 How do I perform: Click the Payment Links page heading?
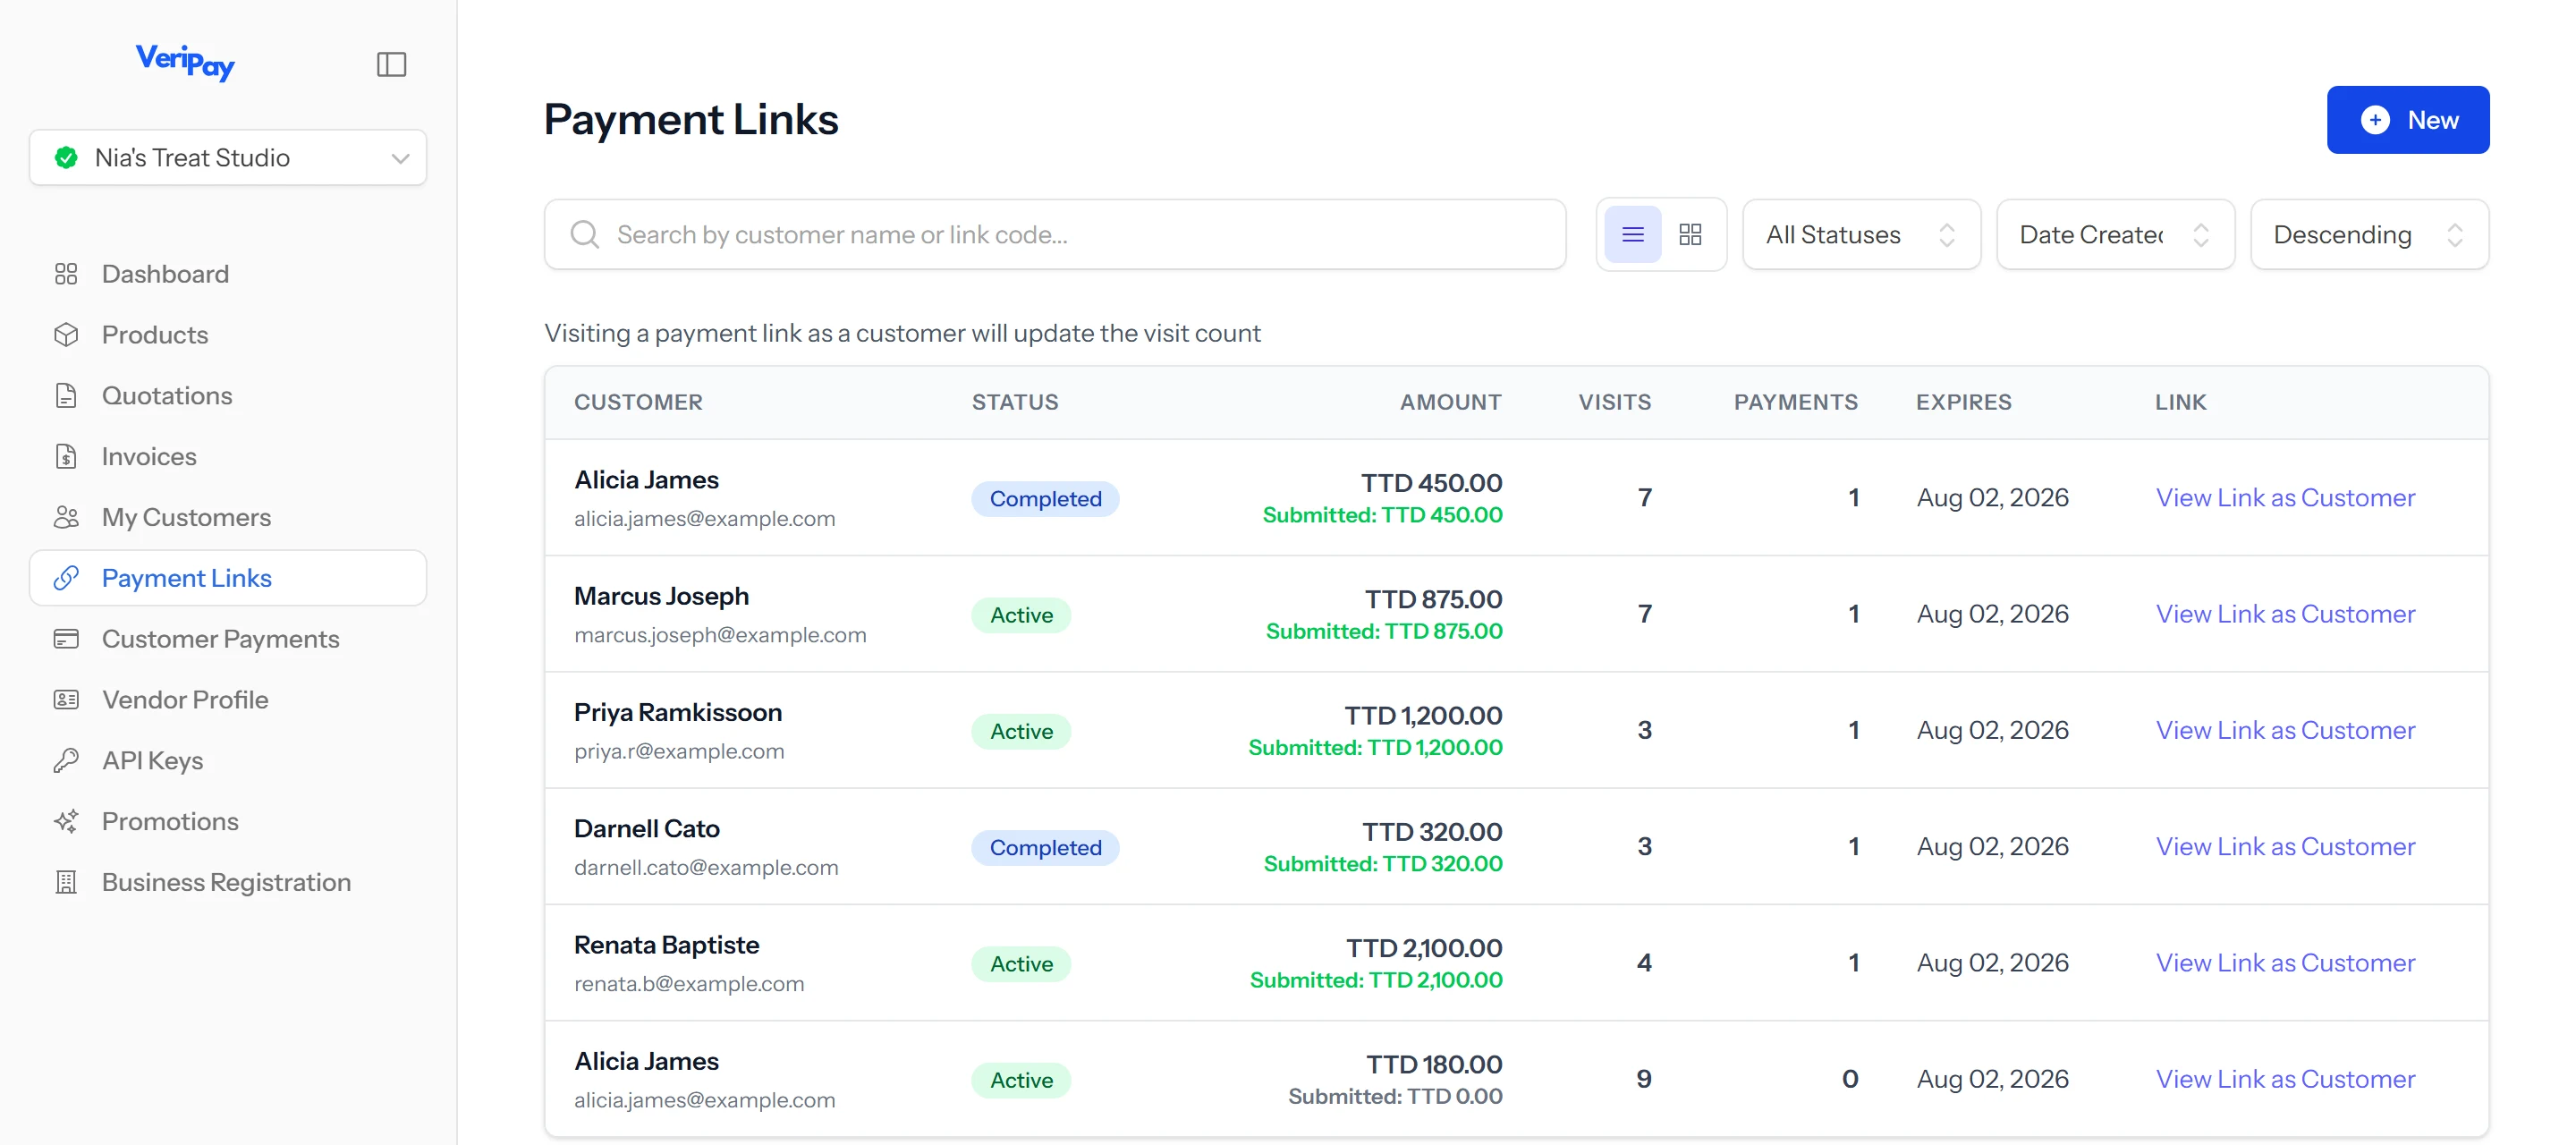click(x=691, y=120)
